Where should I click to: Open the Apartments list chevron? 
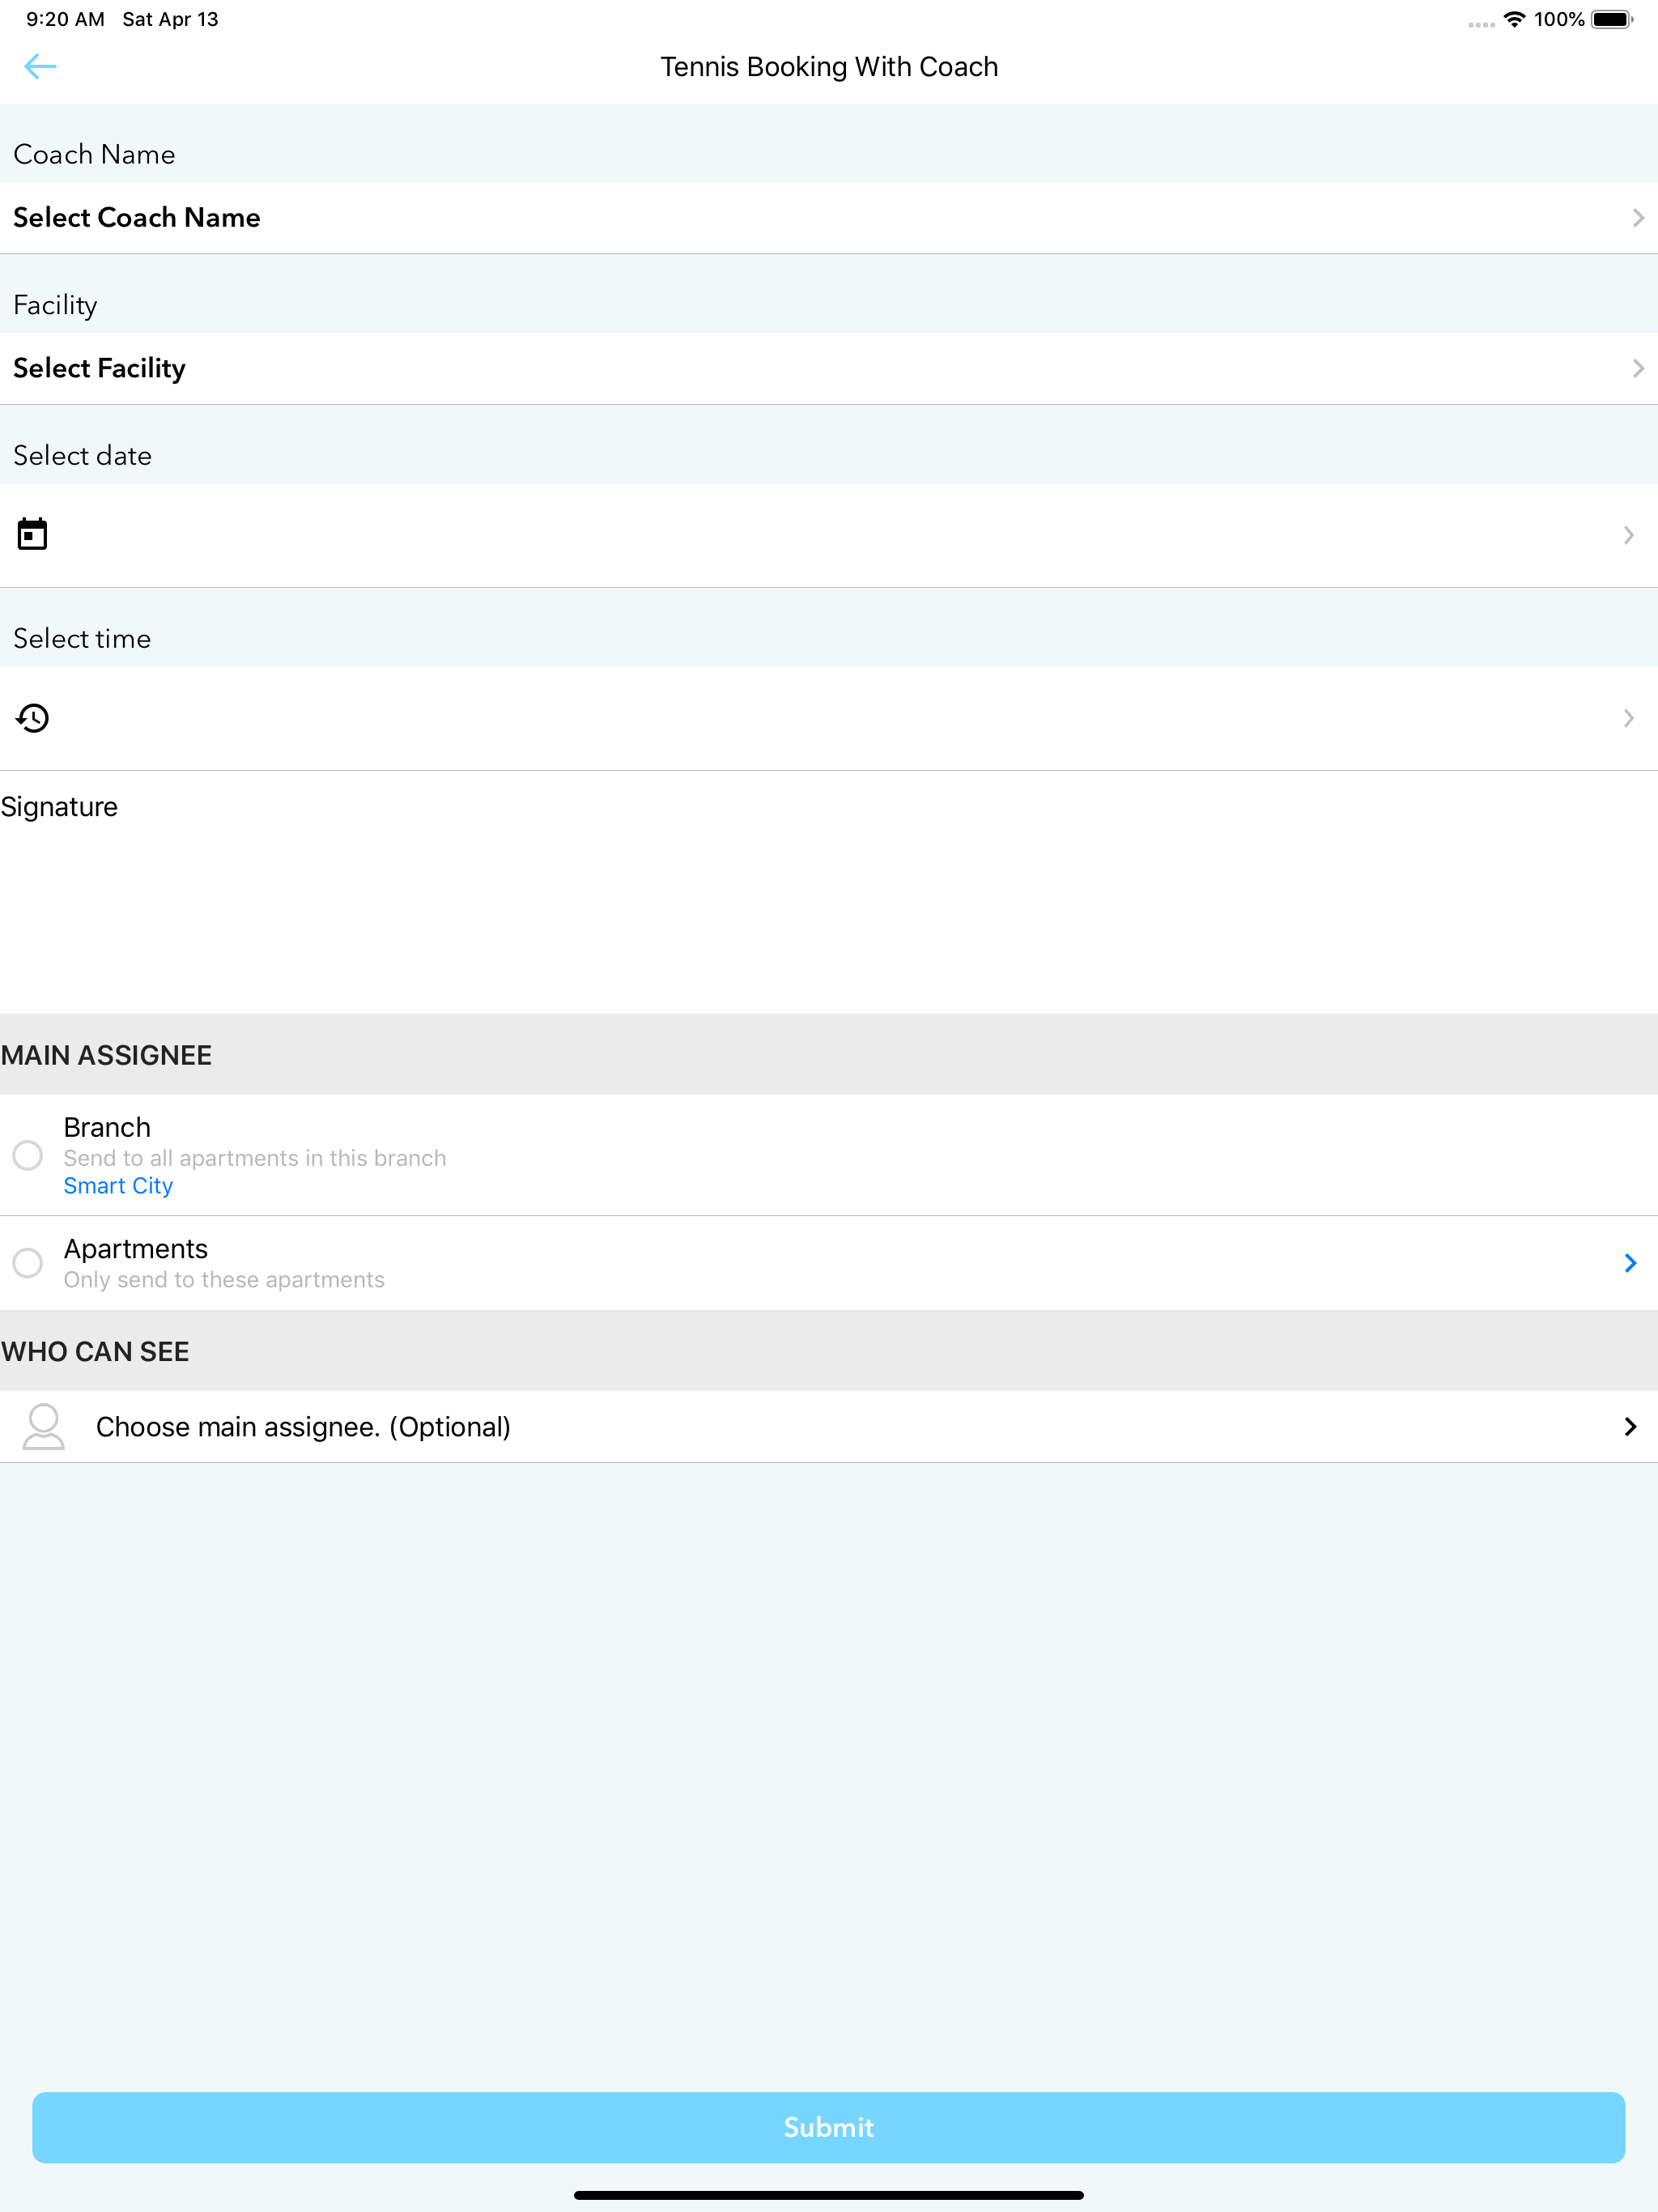[x=1630, y=1263]
